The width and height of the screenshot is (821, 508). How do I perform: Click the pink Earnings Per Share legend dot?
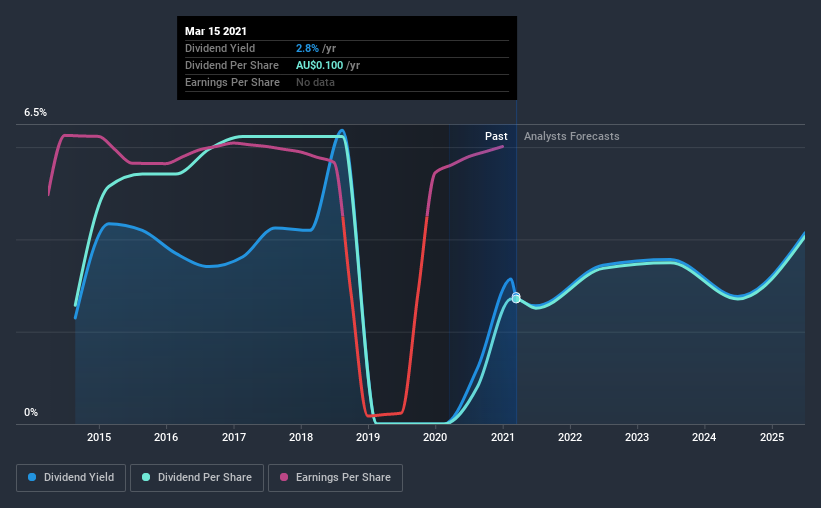click(284, 477)
